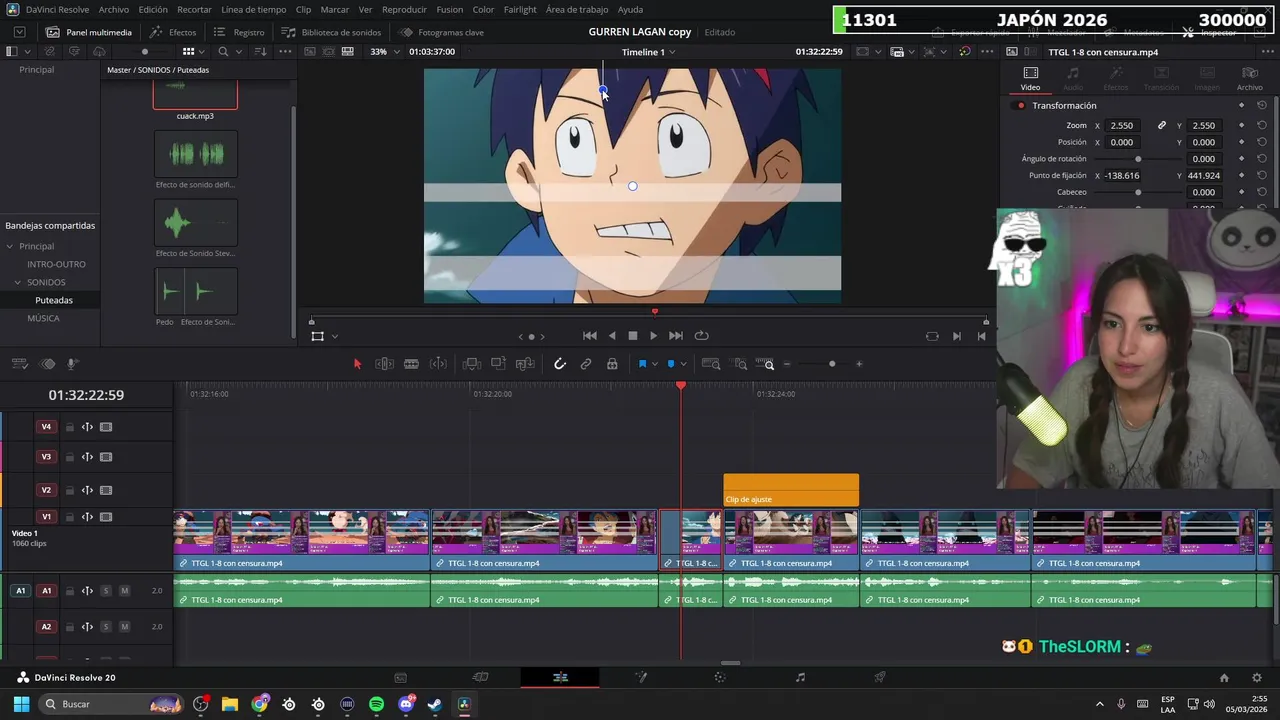Open marker color dropdown arrow
This screenshot has height=720, width=1280.
(683, 364)
